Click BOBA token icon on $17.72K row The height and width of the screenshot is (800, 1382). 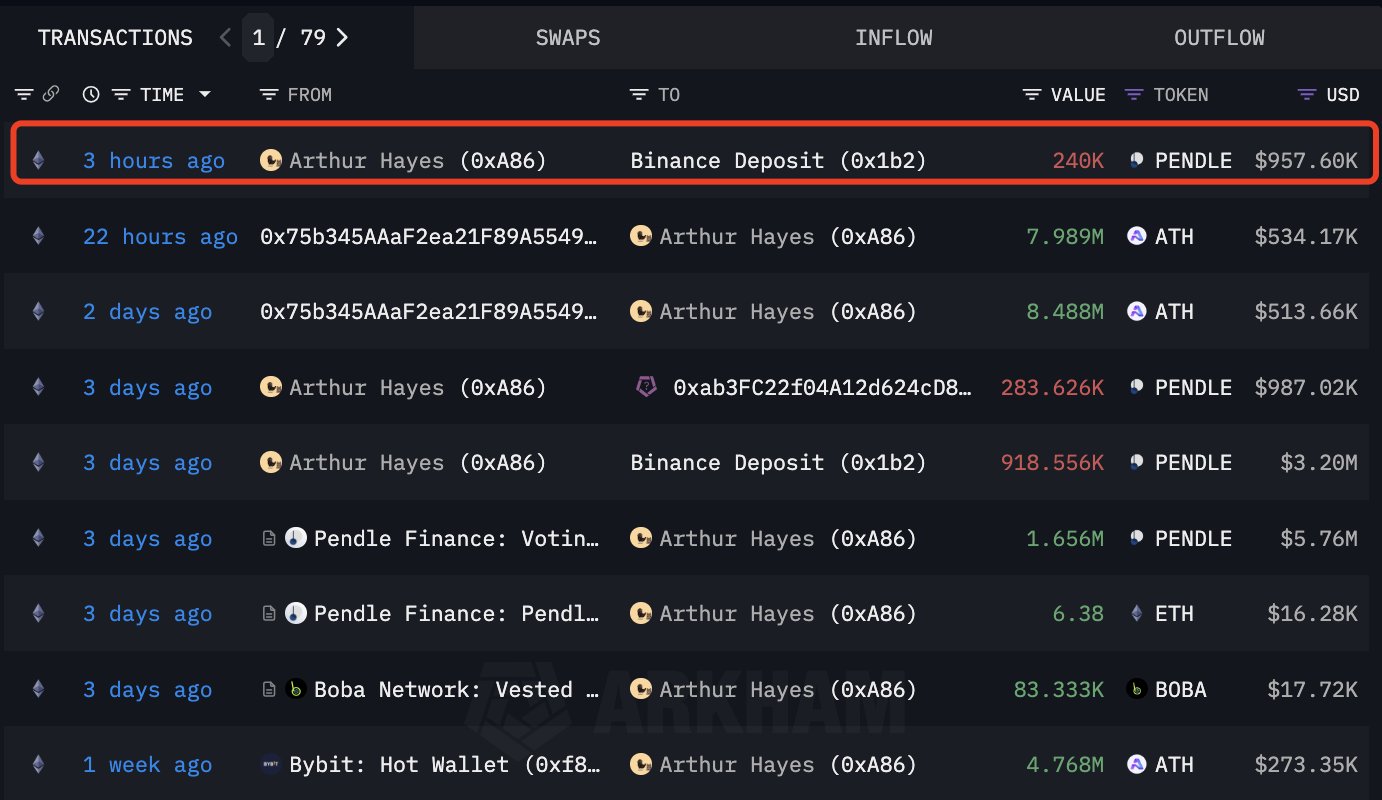click(x=1137, y=689)
